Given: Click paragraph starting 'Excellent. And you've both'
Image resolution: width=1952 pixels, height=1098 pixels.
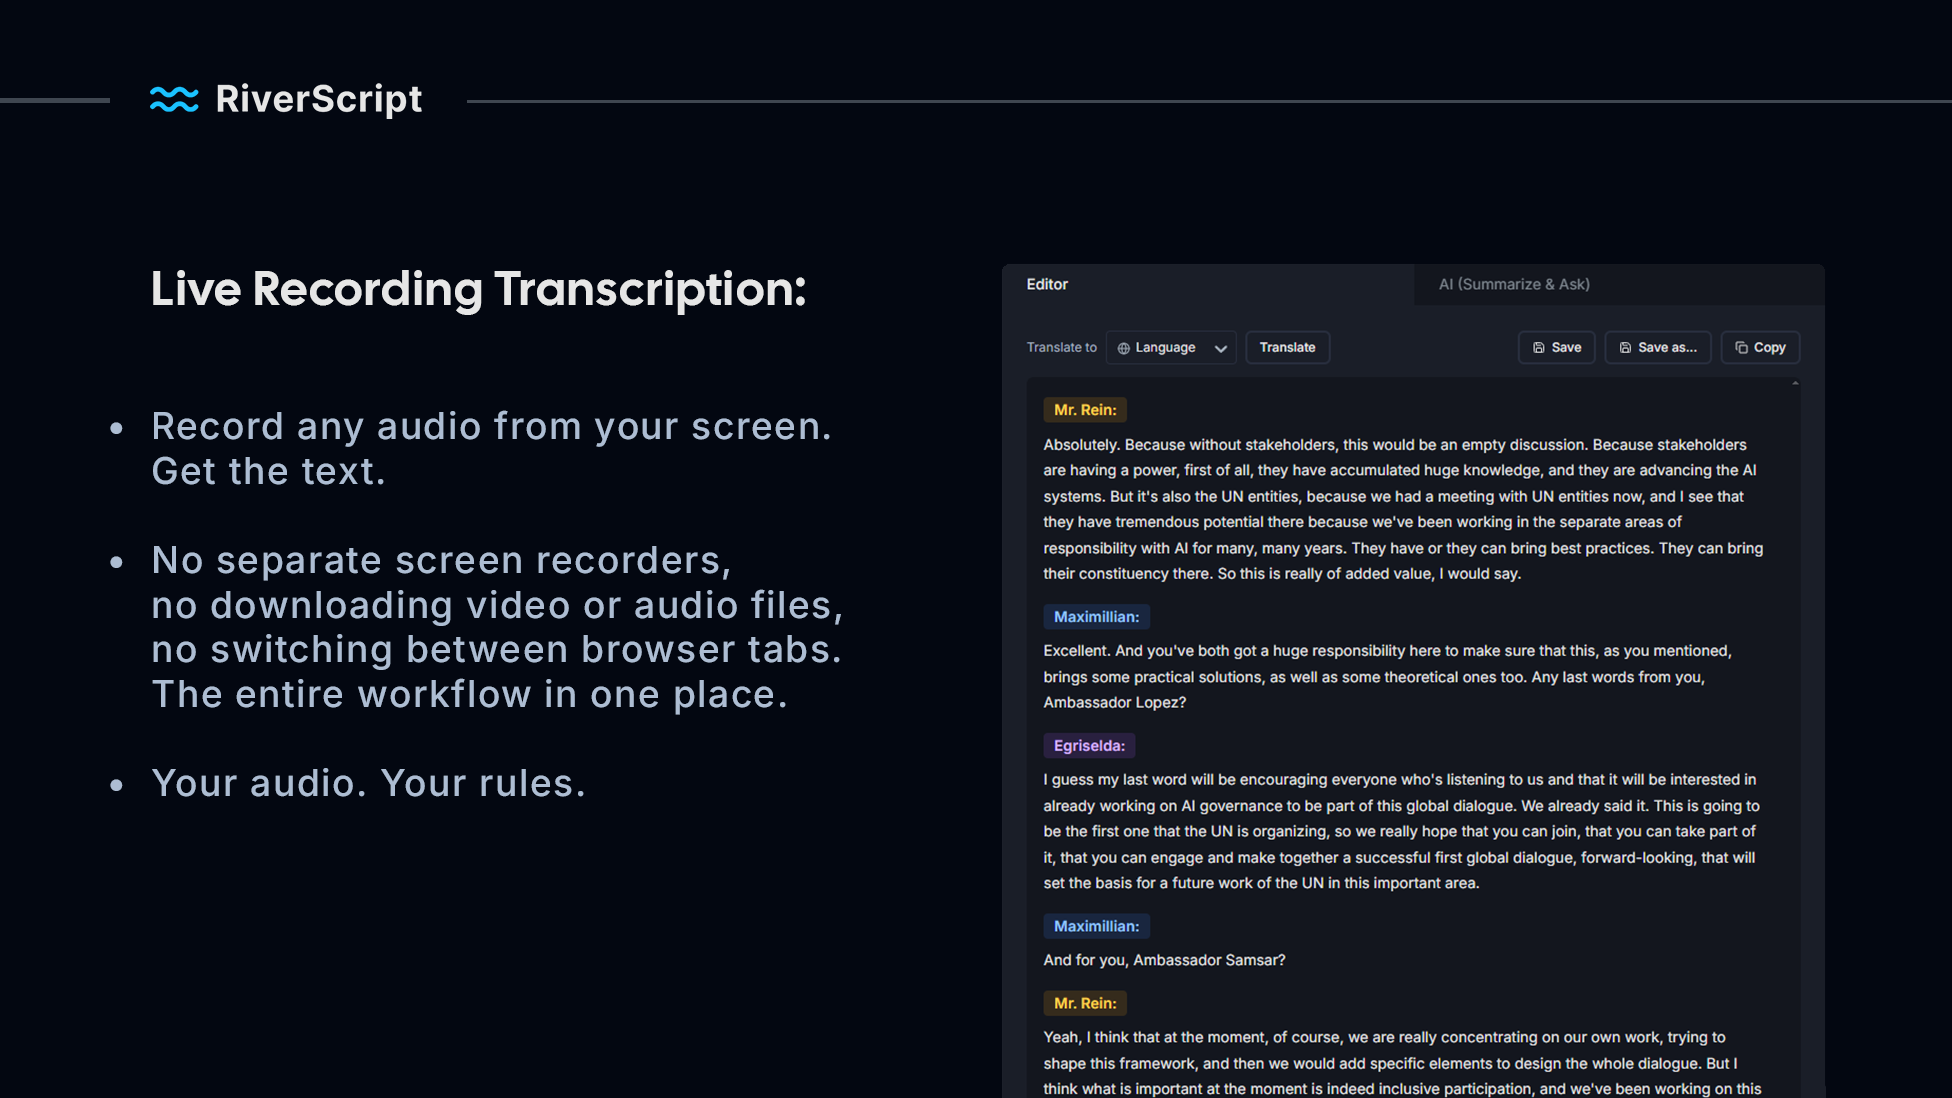Looking at the screenshot, I should click(1387, 677).
